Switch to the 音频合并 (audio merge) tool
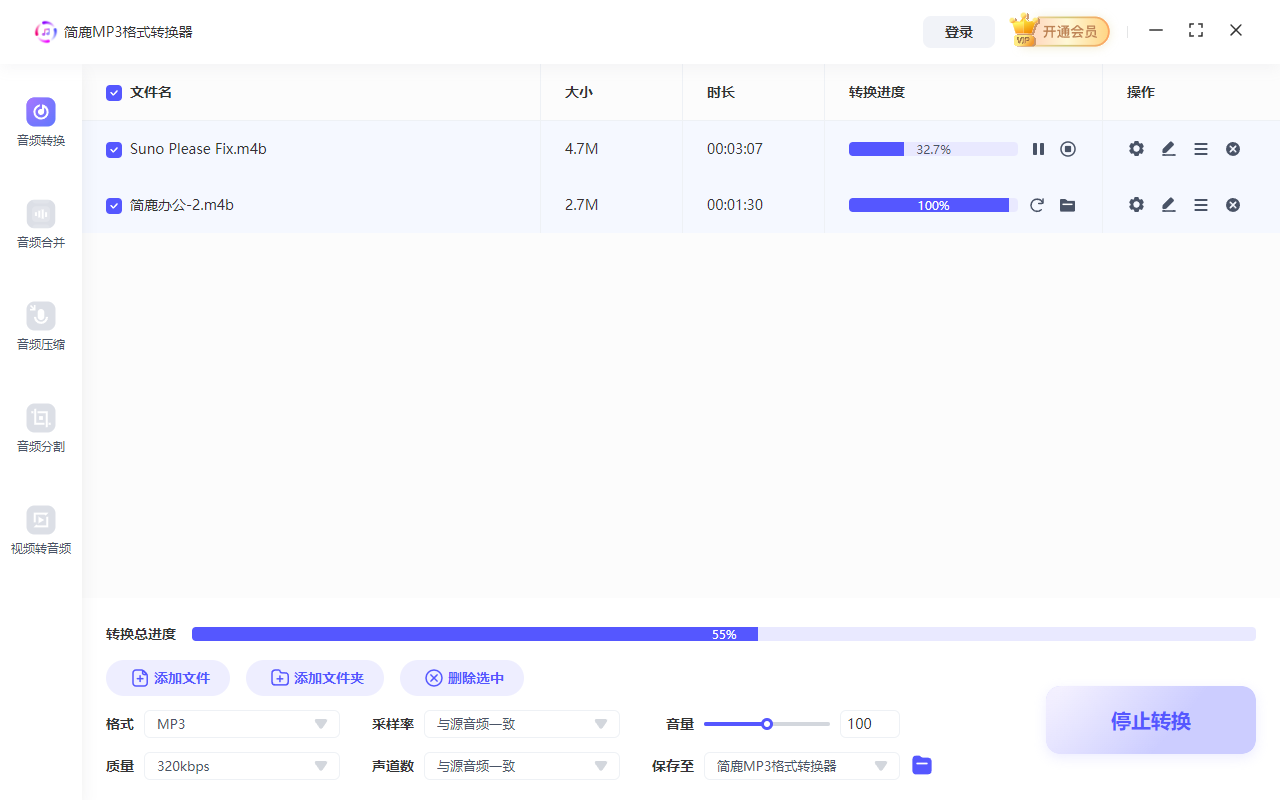This screenshot has width=1280, height=800. pos(40,222)
